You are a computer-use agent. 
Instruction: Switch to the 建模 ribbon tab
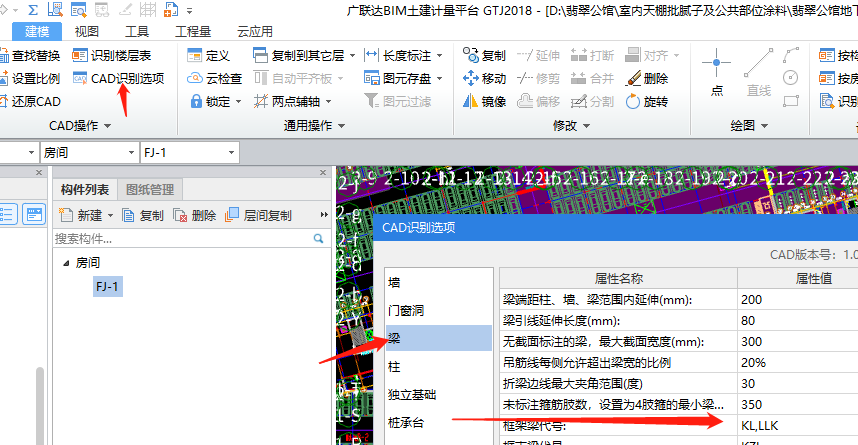click(x=37, y=31)
